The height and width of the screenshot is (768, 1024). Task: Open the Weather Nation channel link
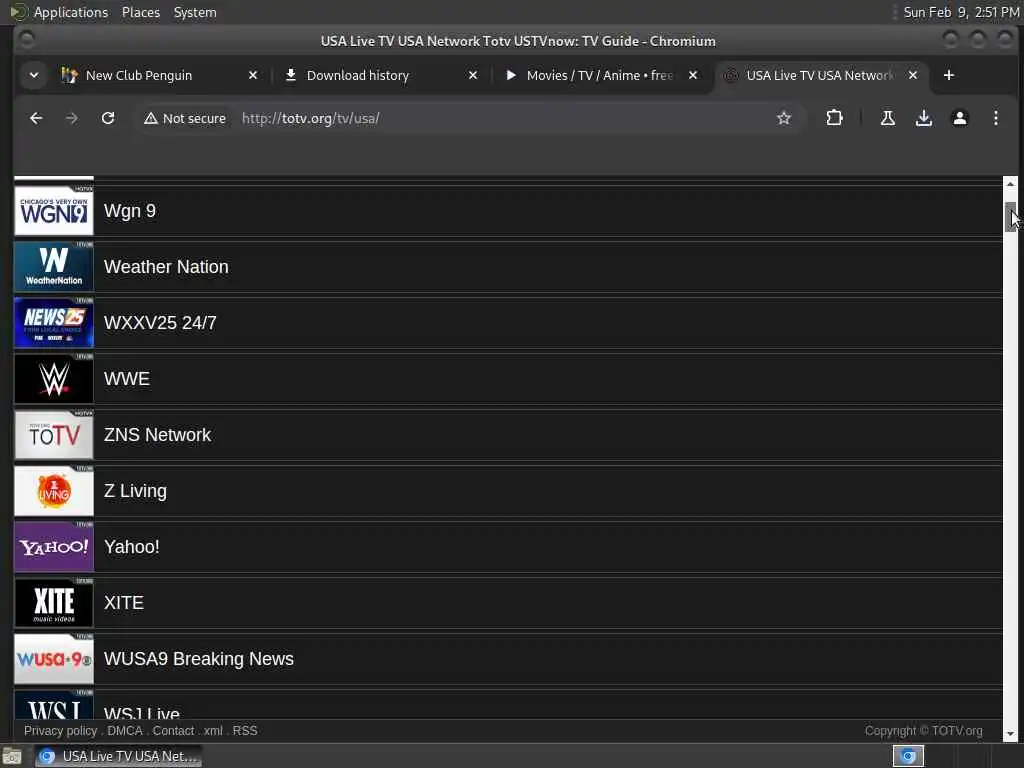click(166, 267)
